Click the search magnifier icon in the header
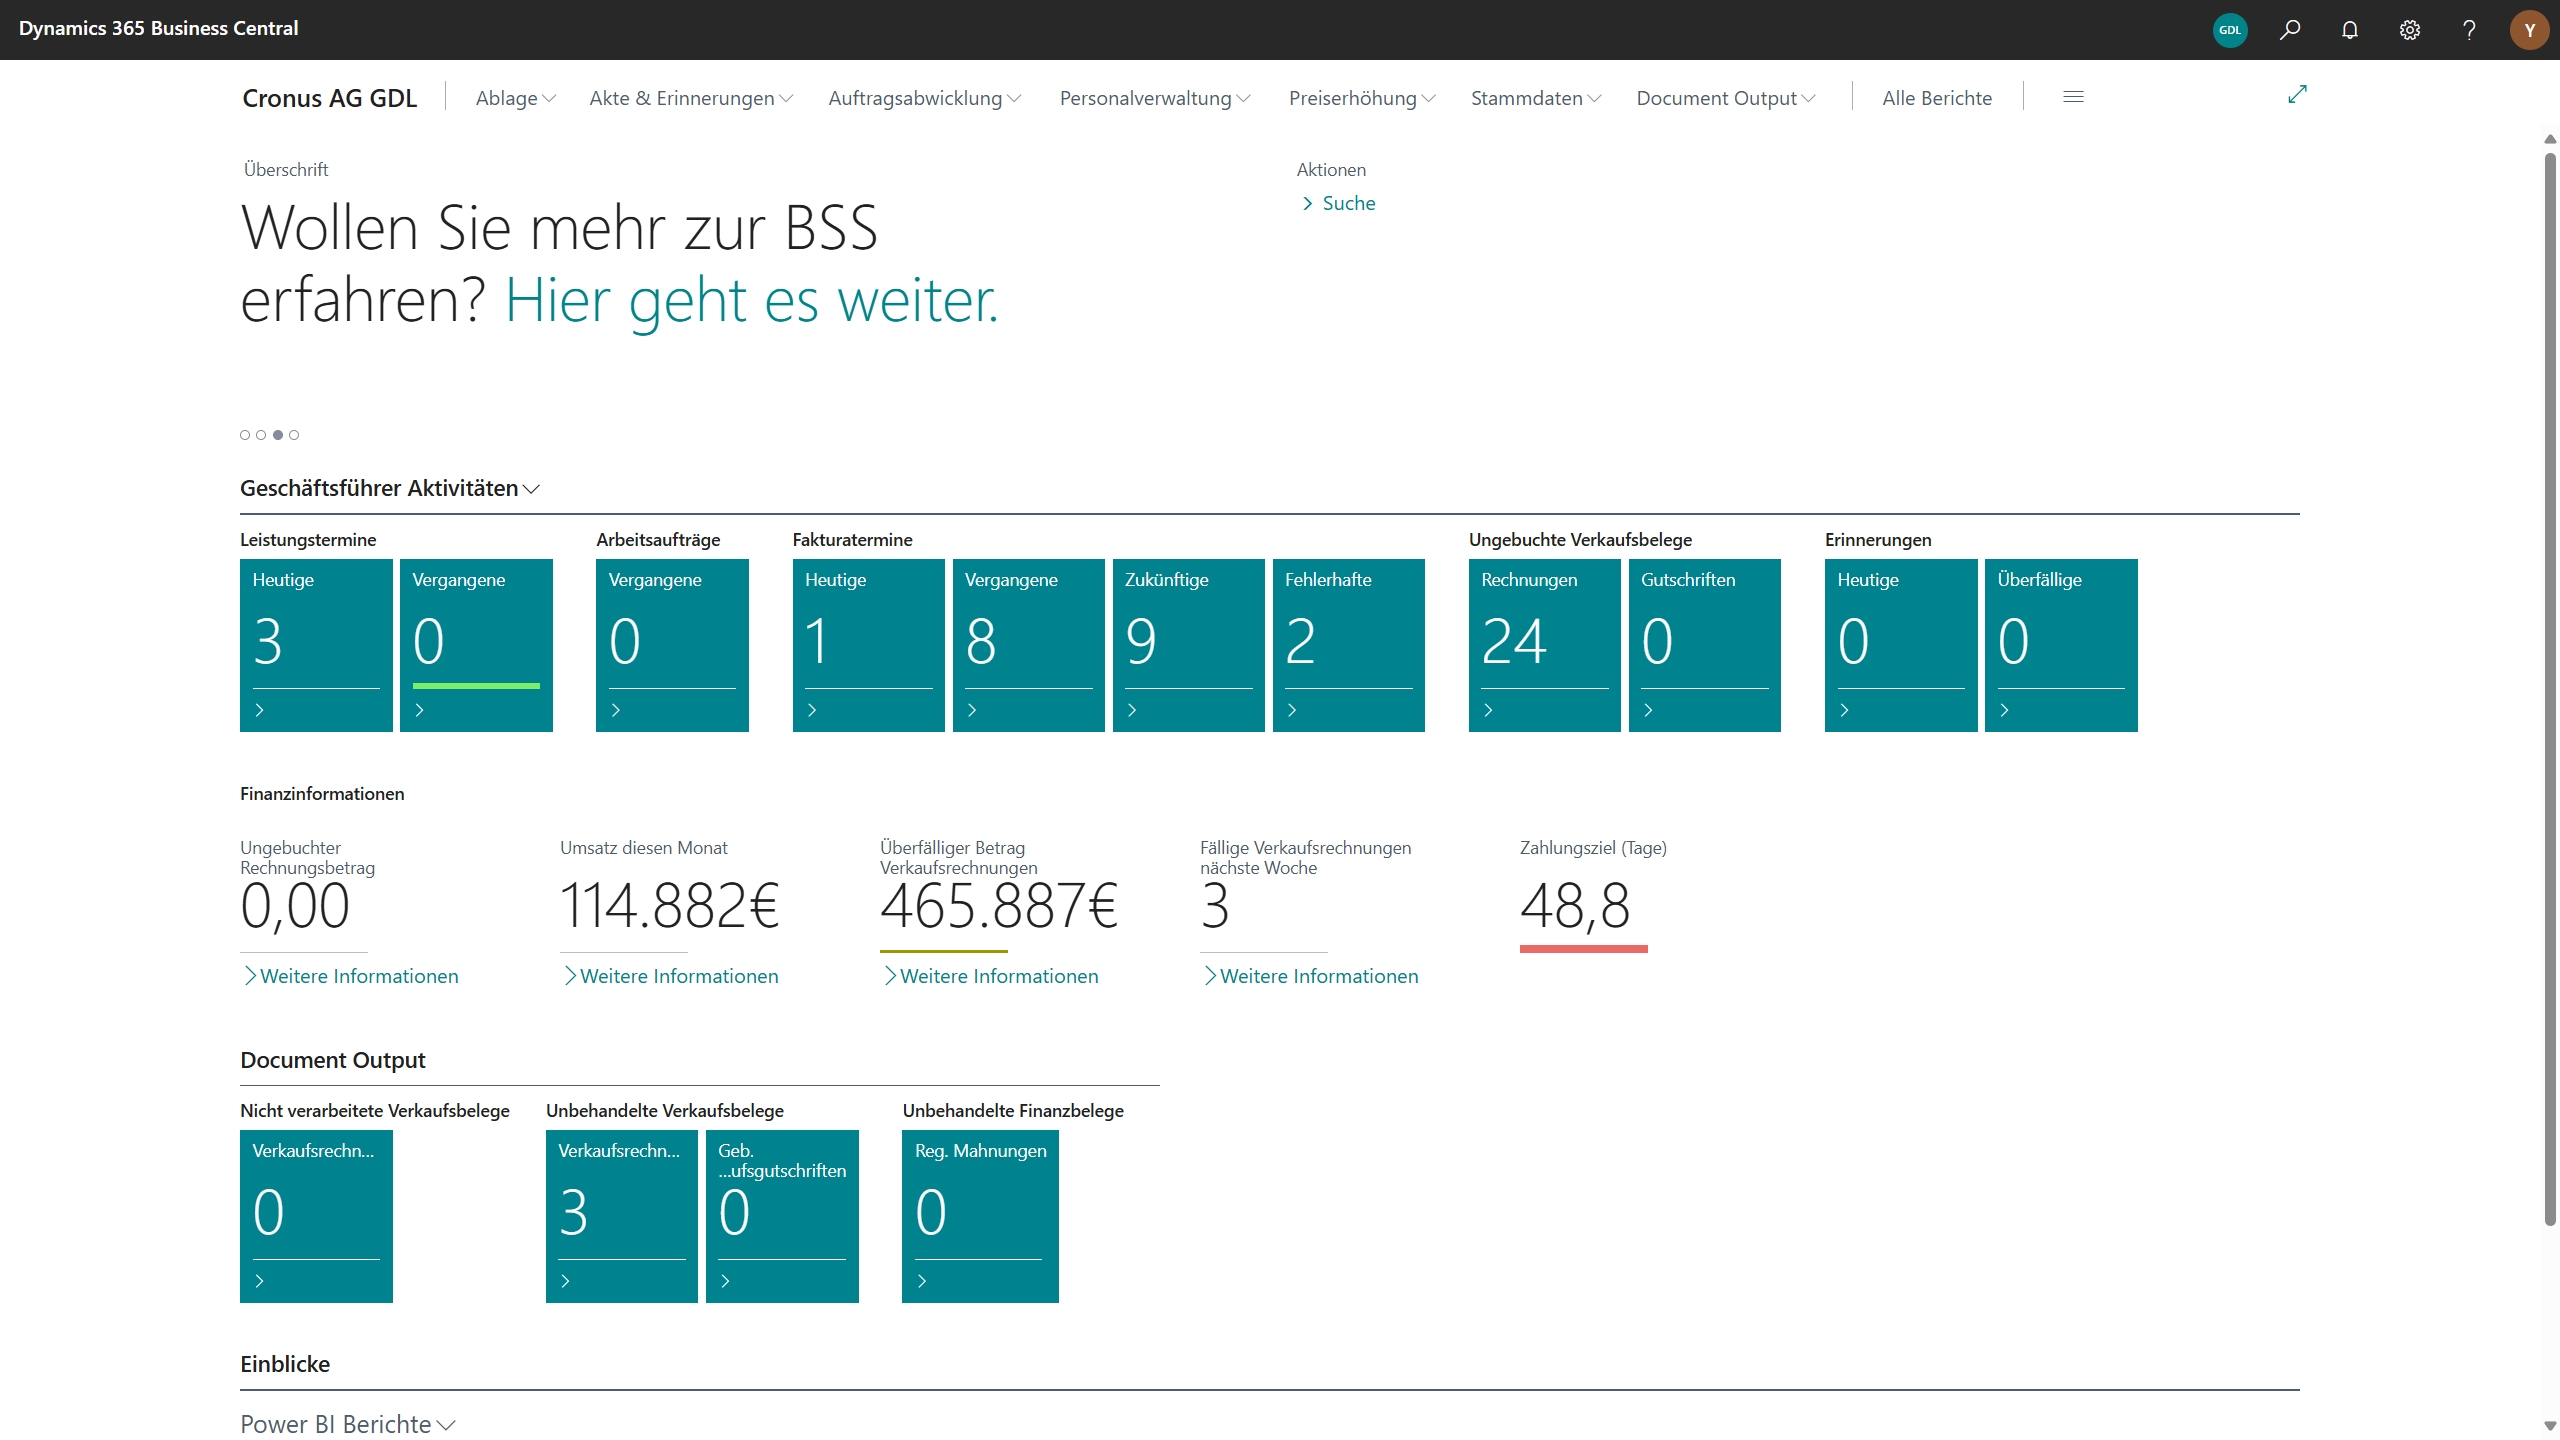This screenshot has width=2560, height=1440. (2290, 30)
